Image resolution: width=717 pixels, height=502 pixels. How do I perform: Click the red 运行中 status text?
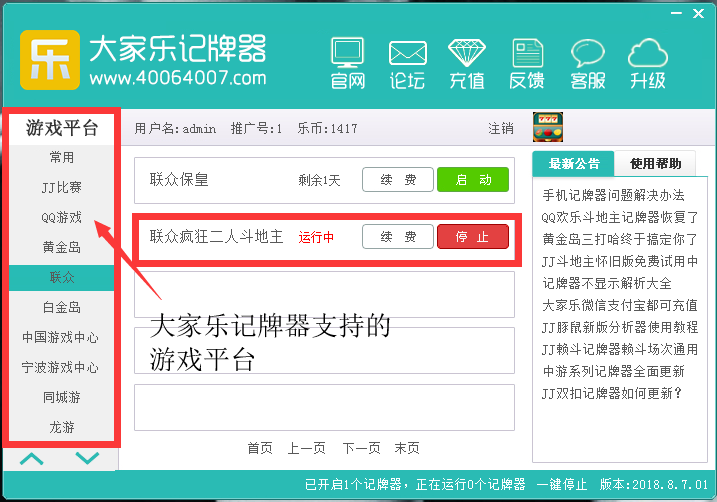(316, 237)
